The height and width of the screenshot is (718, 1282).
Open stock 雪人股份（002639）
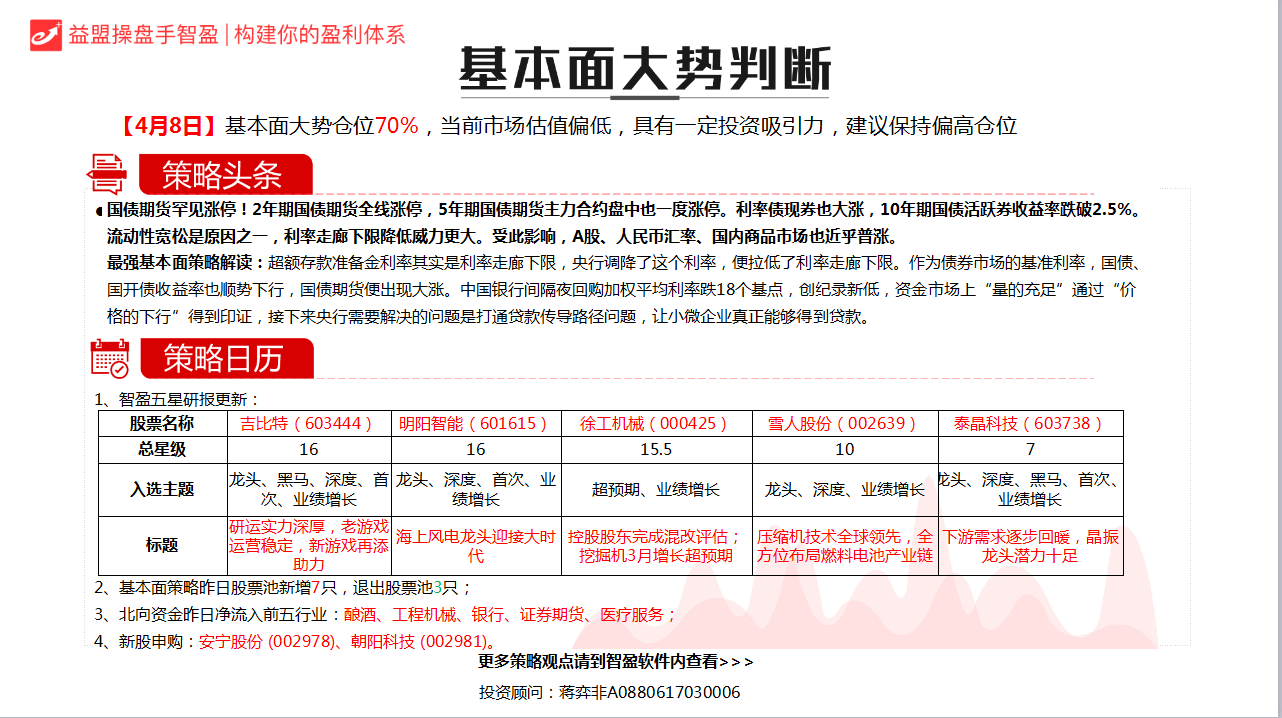pyautogui.click(x=844, y=423)
